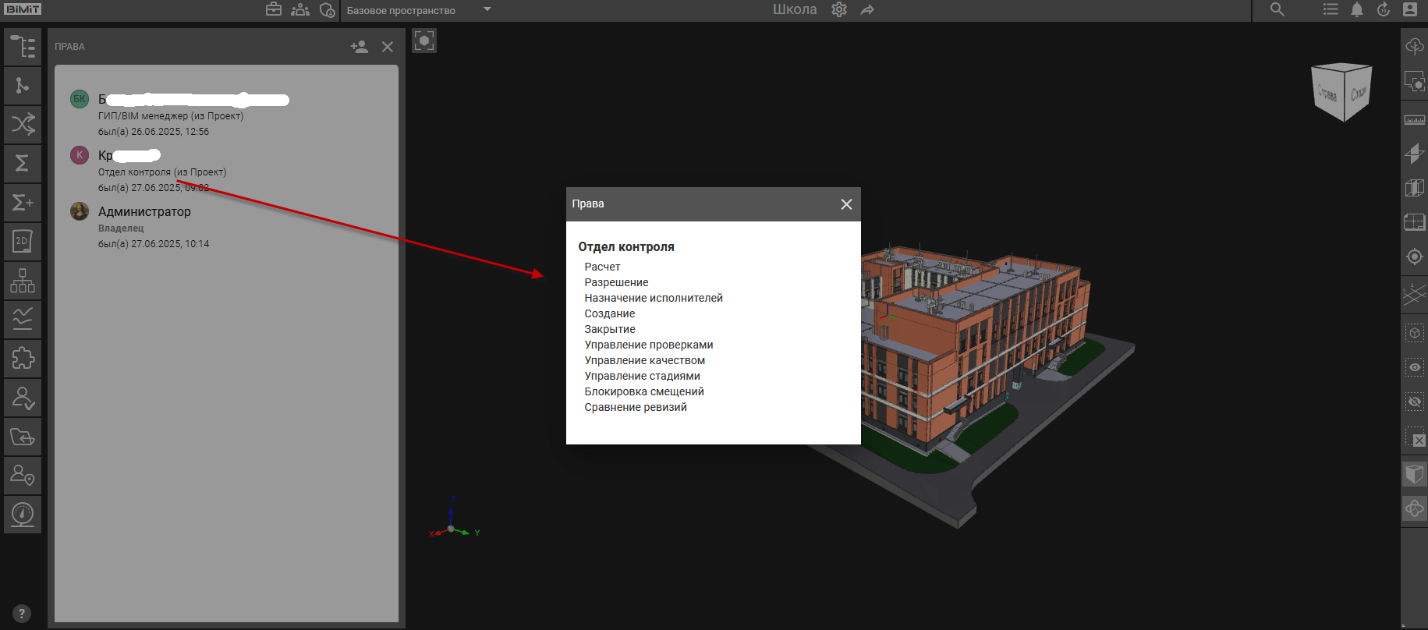This screenshot has width=1428, height=630.
Task: Click the 3D navigation view cube
Action: point(1342,93)
